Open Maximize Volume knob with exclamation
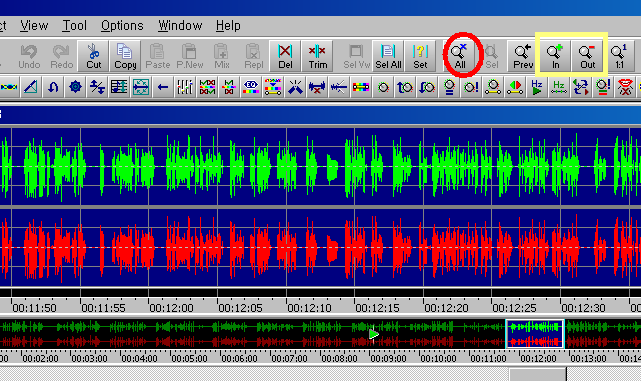Screen dimensions: 641x381 471,87
